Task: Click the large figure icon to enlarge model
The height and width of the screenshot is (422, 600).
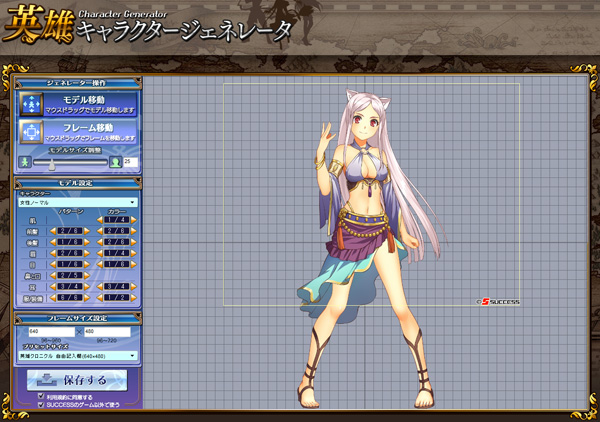Action: 115,162
